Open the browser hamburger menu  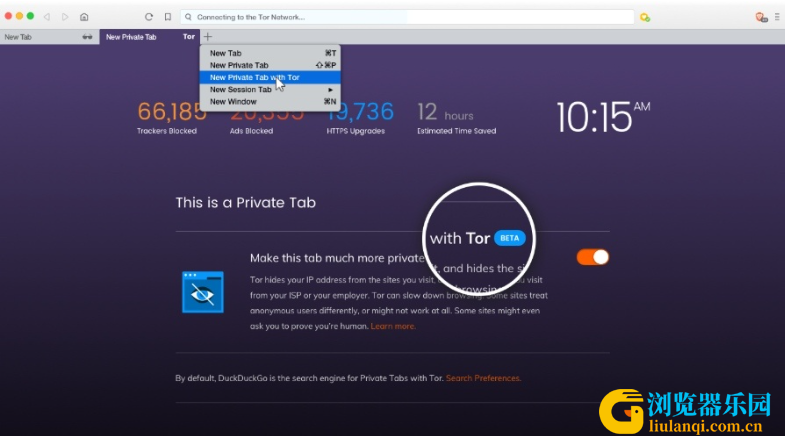coord(777,17)
